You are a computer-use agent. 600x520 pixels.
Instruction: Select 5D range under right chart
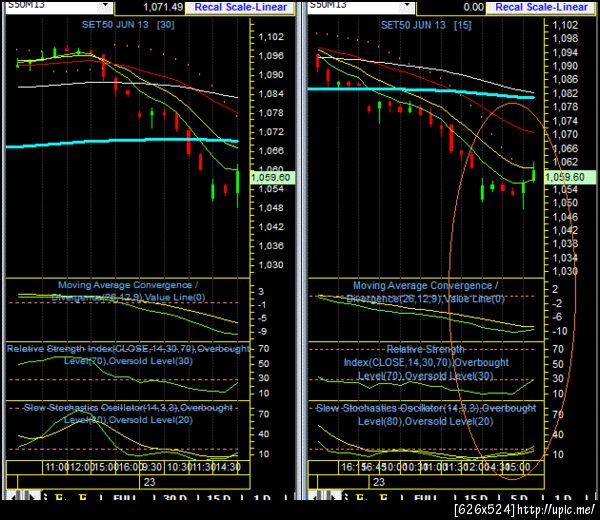click(x=519, y=497)
